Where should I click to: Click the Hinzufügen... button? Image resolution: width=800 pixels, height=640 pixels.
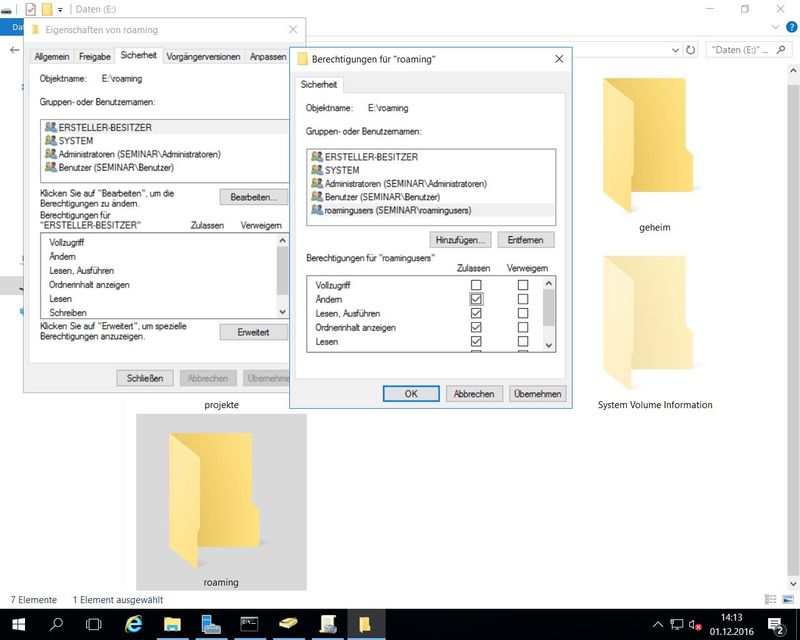tap(460, 240)
